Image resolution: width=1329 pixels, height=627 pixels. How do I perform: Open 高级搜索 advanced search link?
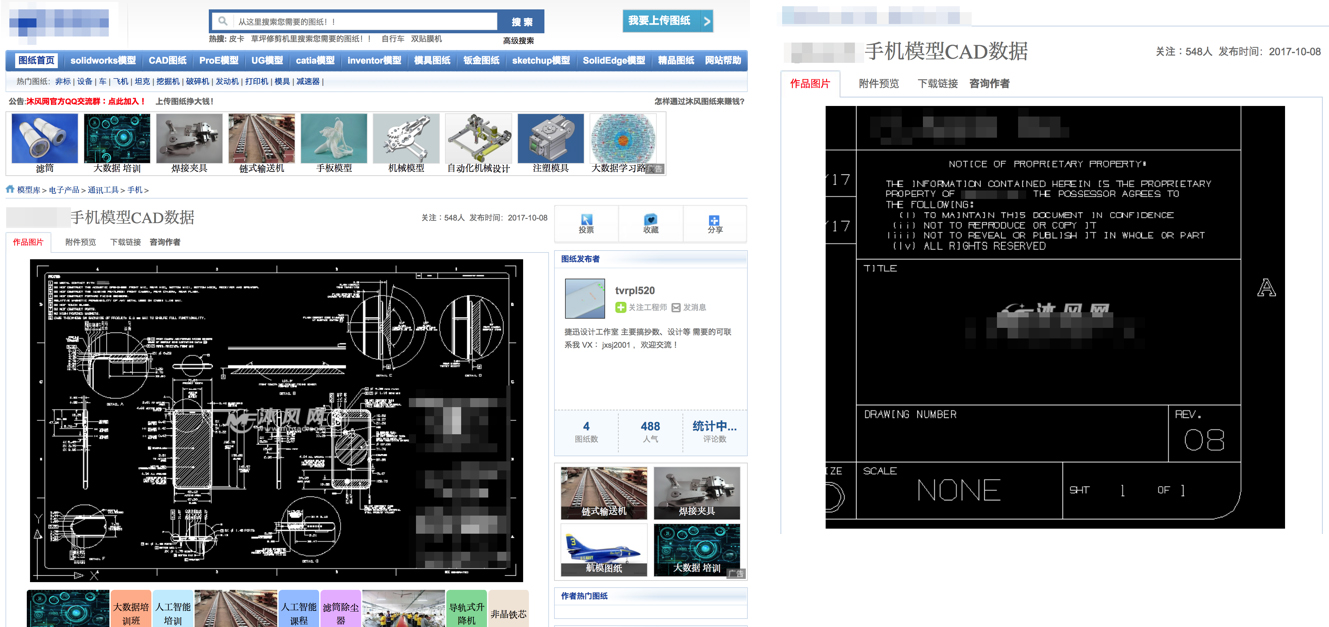(x=518, y=41)
